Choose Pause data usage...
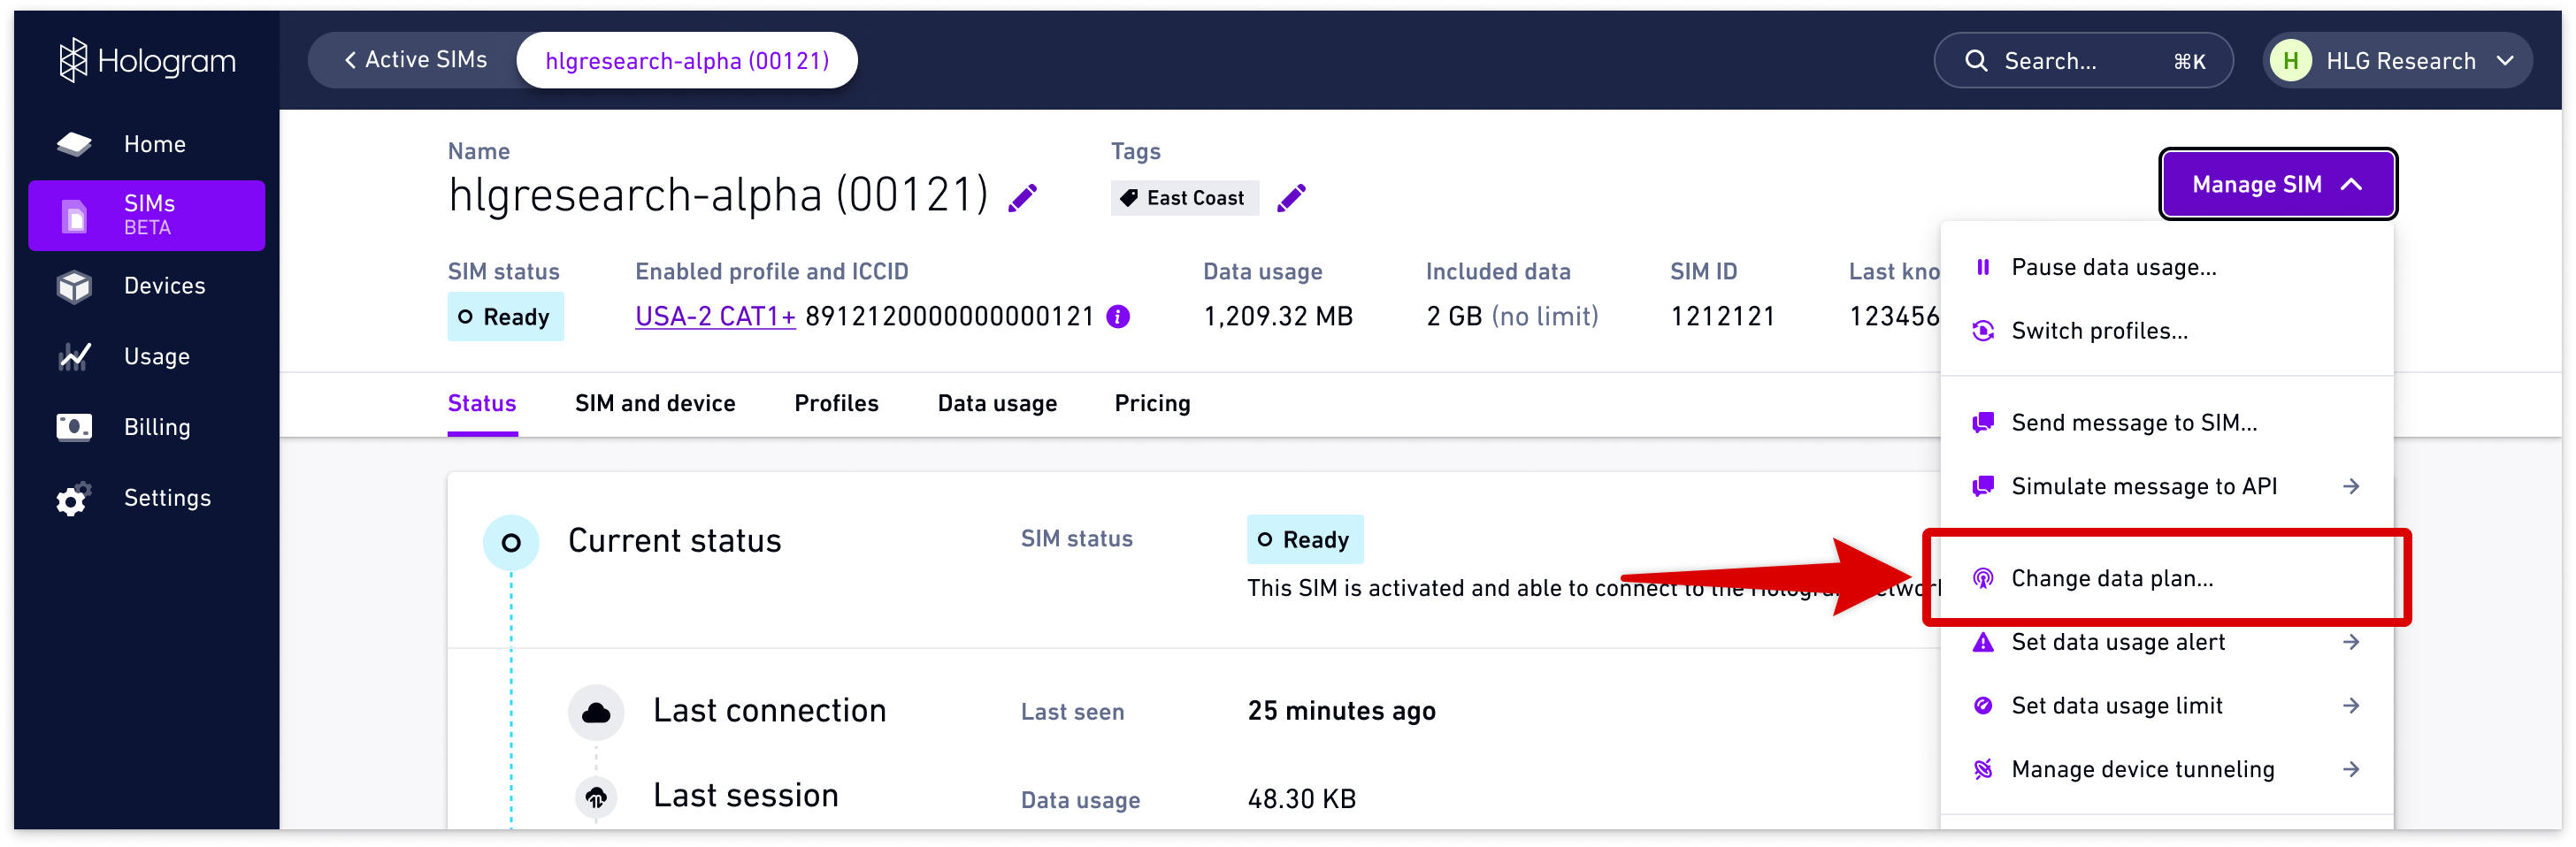 coord(2166,267)
